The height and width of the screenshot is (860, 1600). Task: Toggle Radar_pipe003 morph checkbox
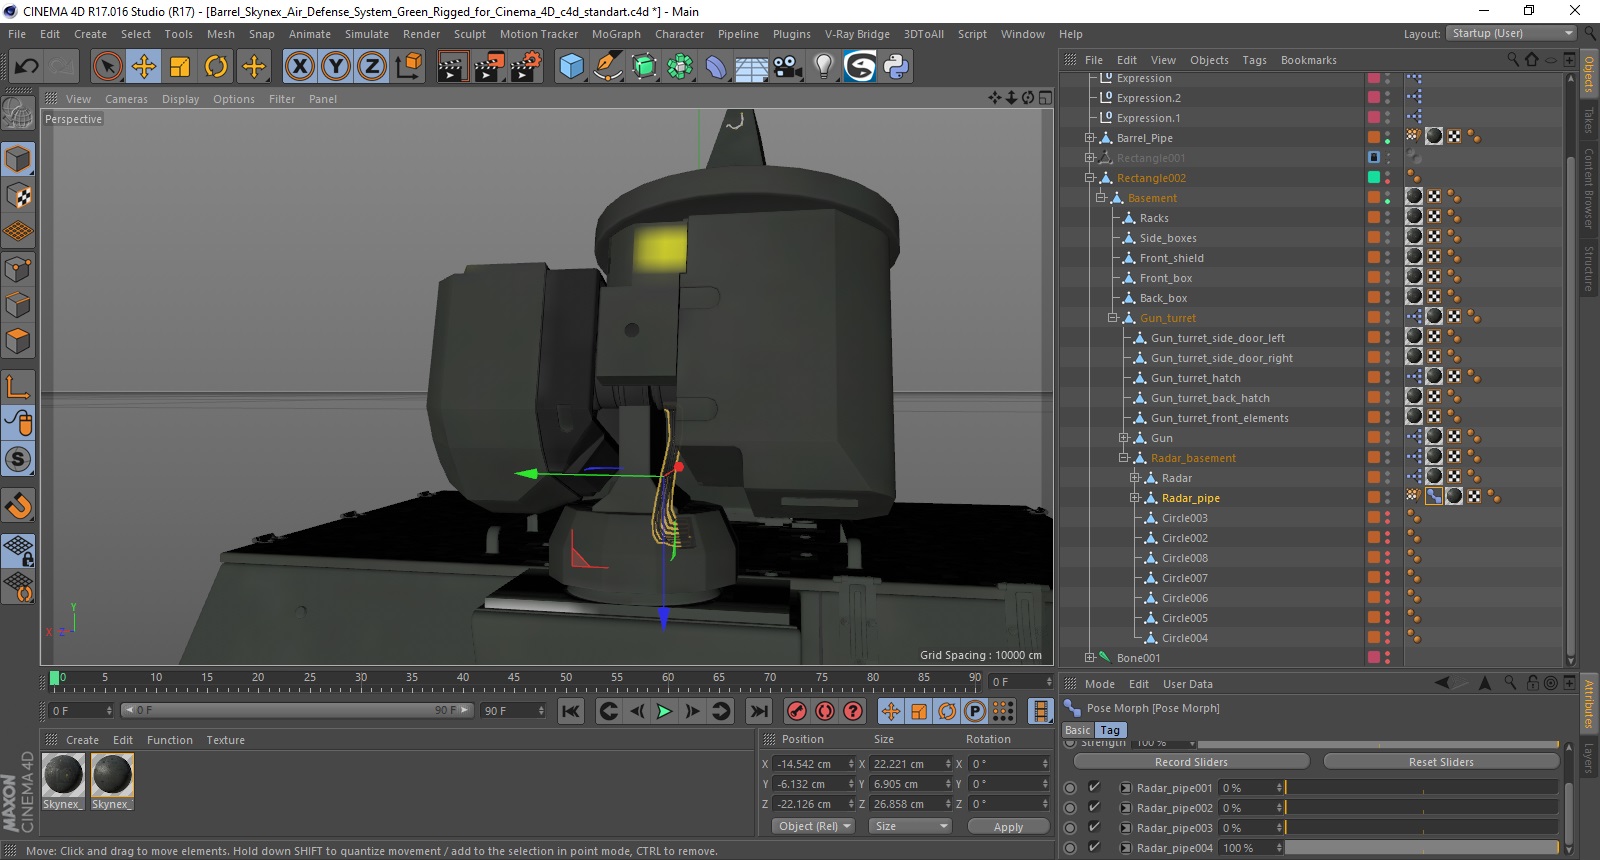click(1094, 828)
